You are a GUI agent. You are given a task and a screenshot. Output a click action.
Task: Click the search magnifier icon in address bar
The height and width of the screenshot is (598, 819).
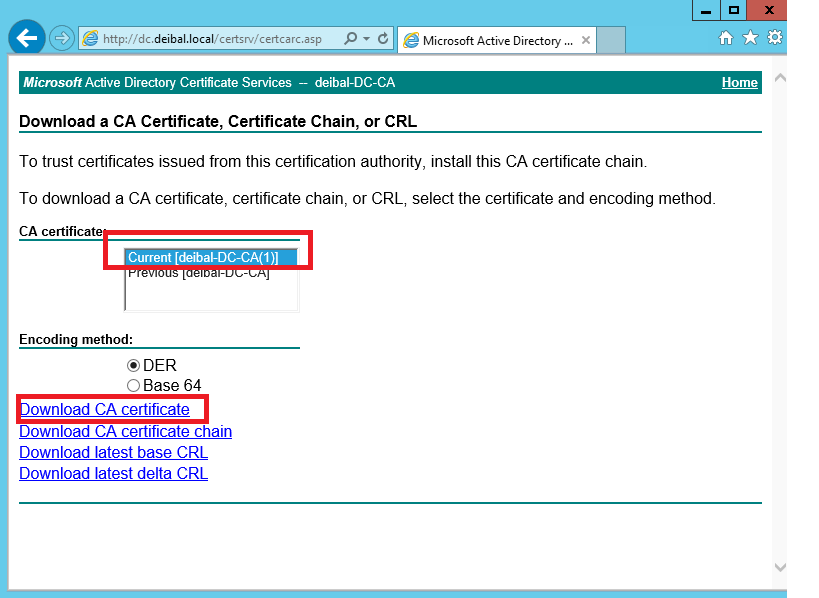point(350,39)
